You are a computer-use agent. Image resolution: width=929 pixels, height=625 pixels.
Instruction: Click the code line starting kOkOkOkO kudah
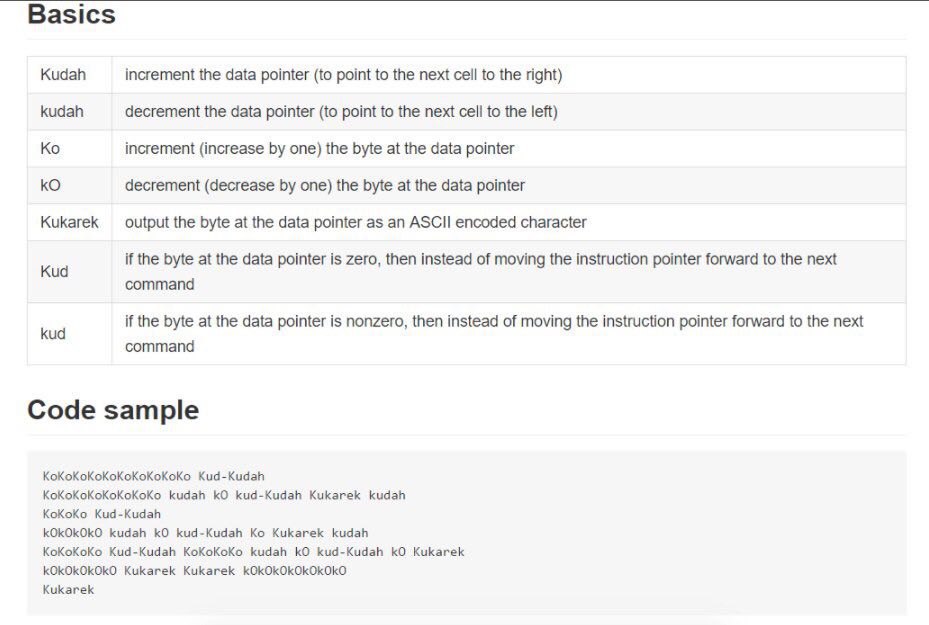coord(205,533)
